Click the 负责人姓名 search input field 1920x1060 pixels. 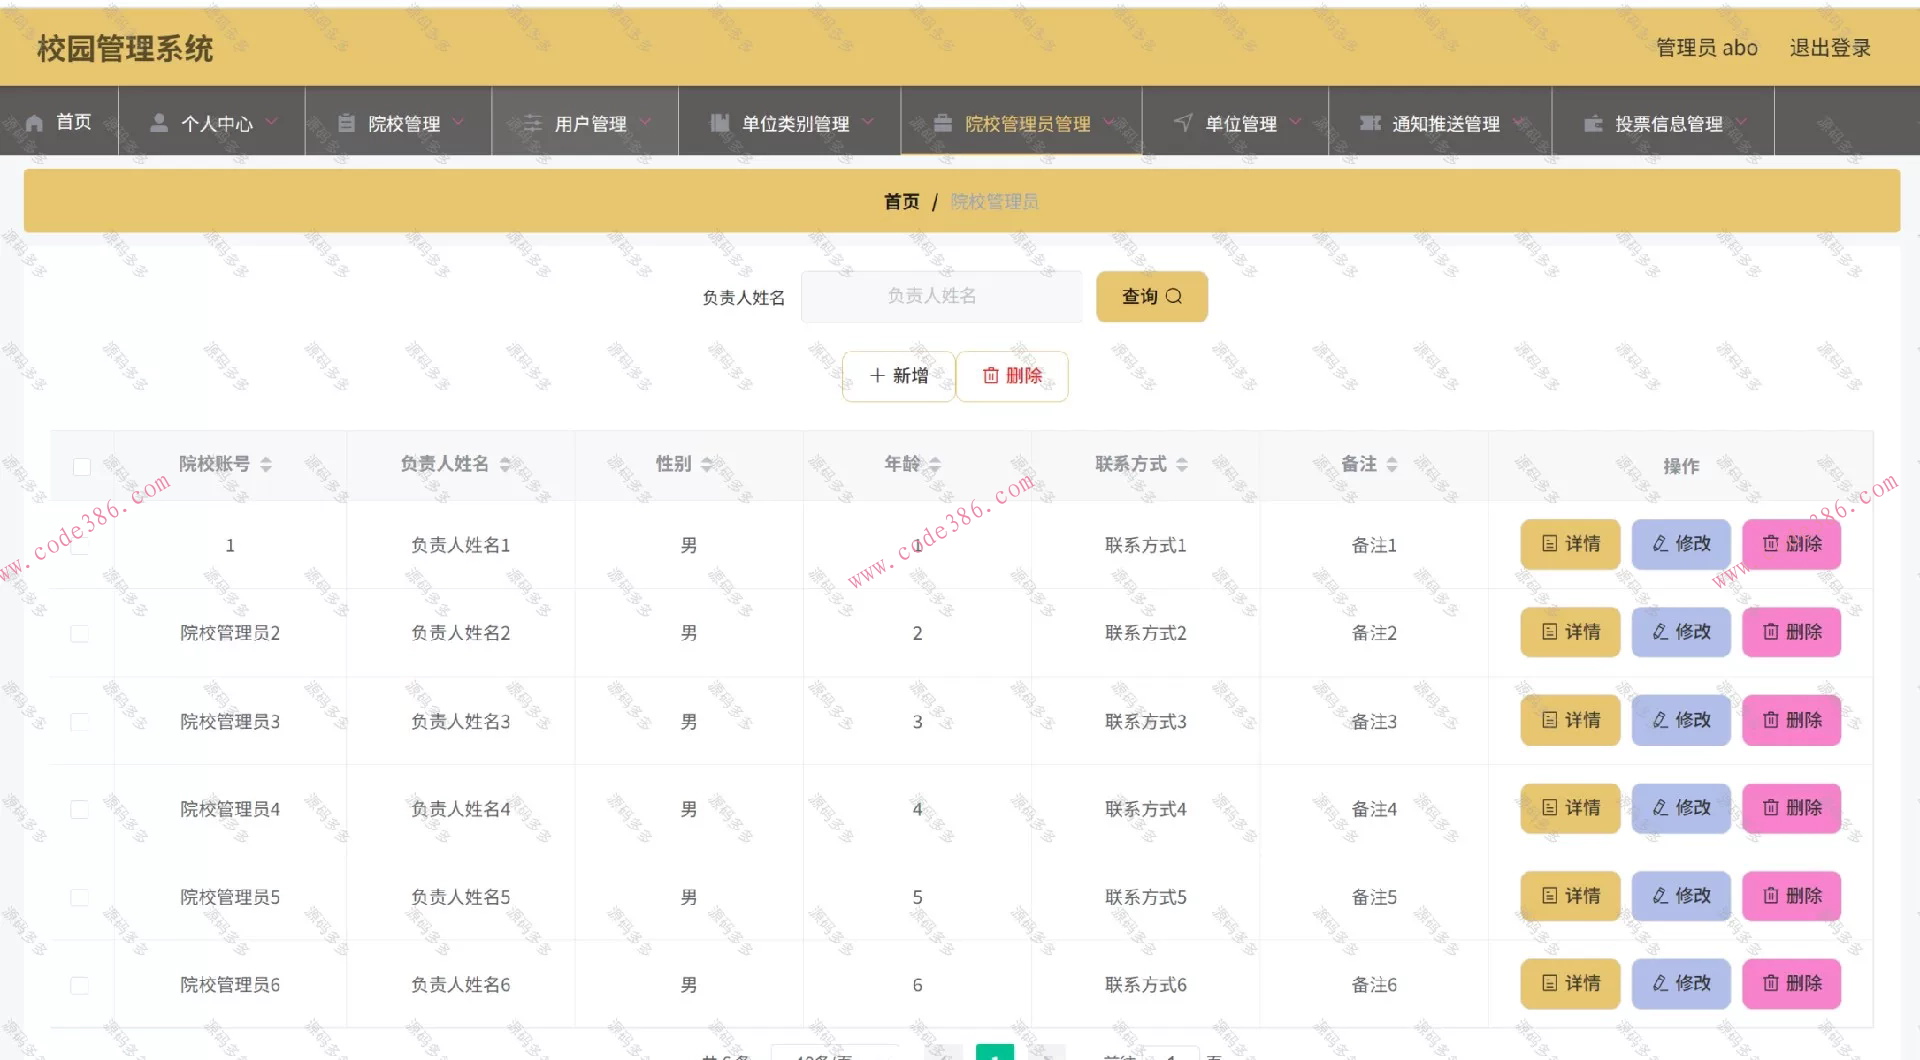pos(941,296)
